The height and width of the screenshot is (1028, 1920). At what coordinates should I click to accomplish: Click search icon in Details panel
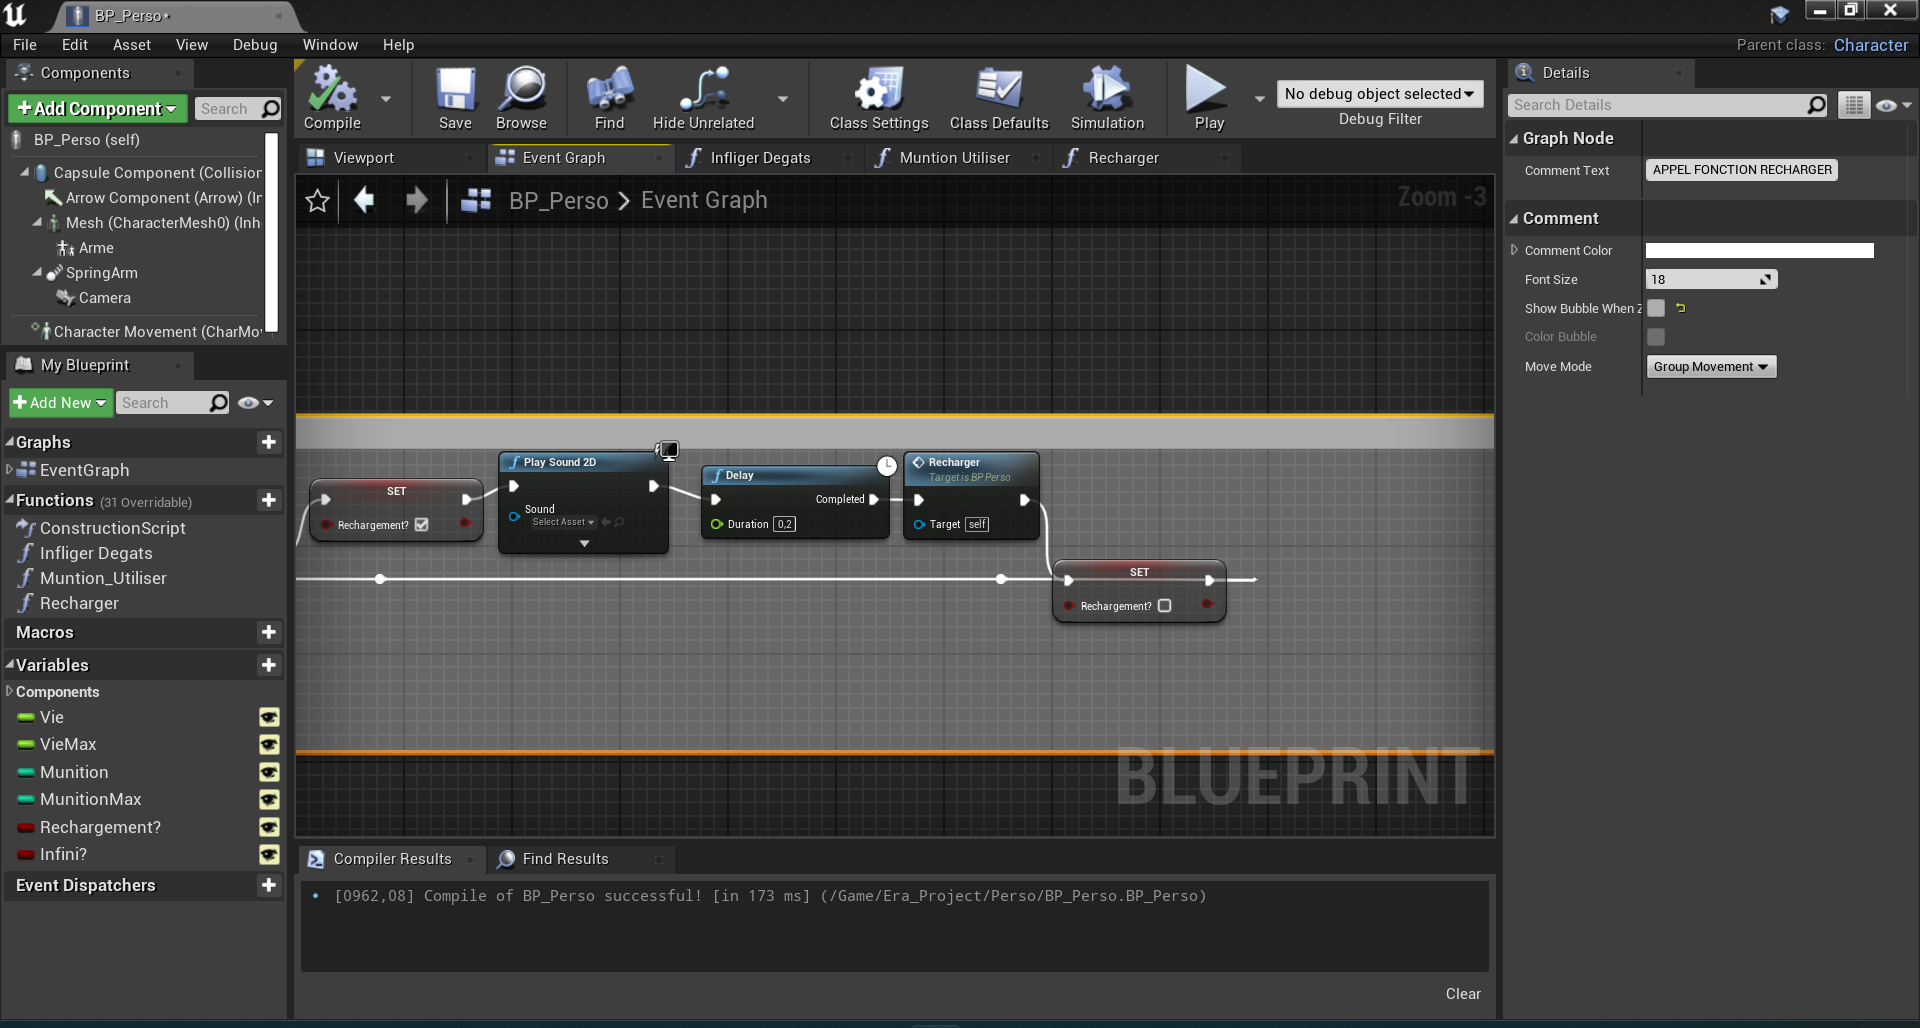tap(1816, 105)
